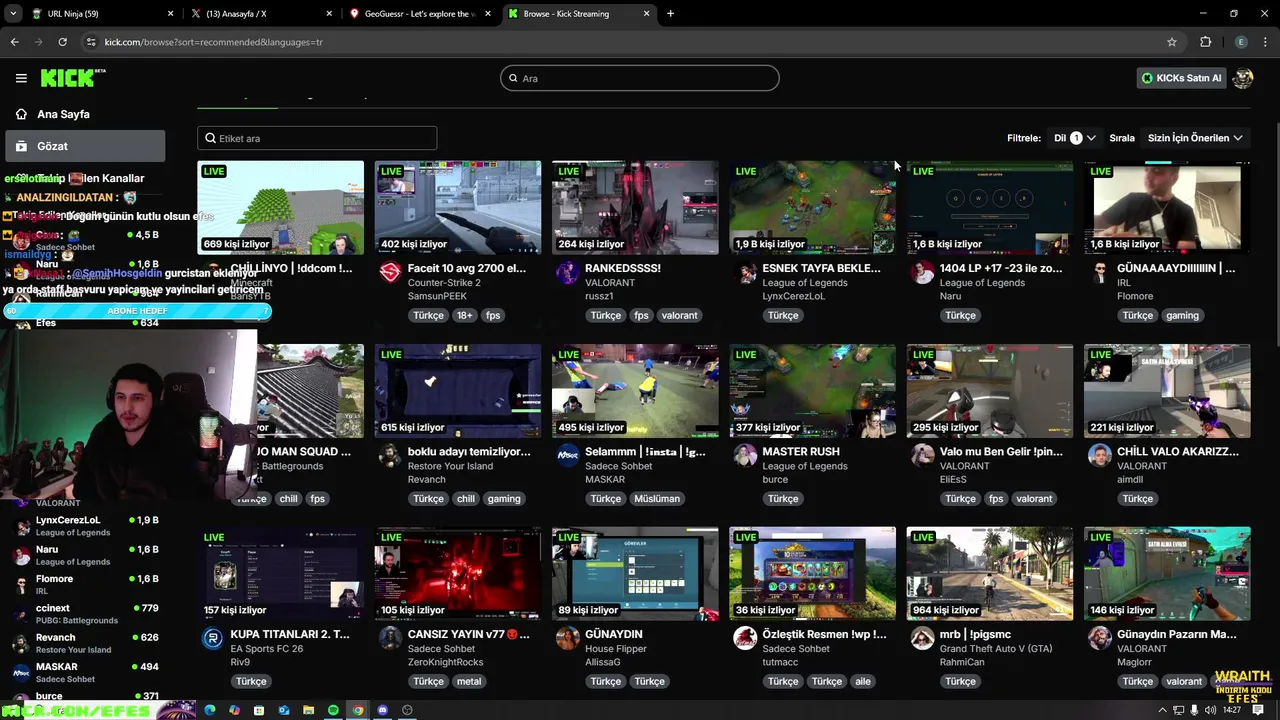
Task: Open the user profile avatar menu
Action: click(1243, 78)
